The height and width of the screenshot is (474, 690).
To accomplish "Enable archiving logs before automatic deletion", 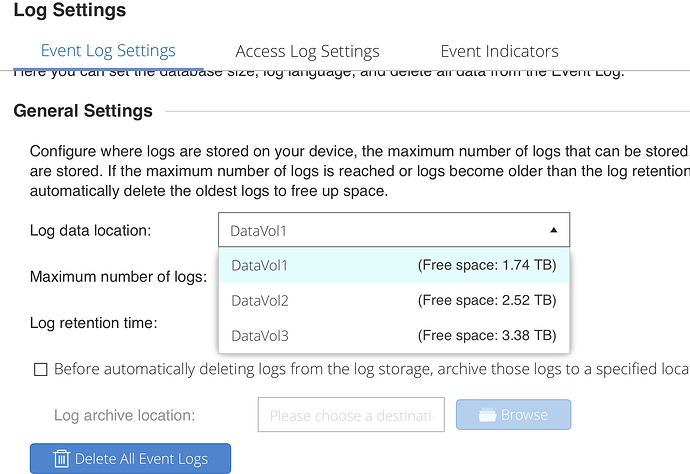I will click(x=40, y=369).
